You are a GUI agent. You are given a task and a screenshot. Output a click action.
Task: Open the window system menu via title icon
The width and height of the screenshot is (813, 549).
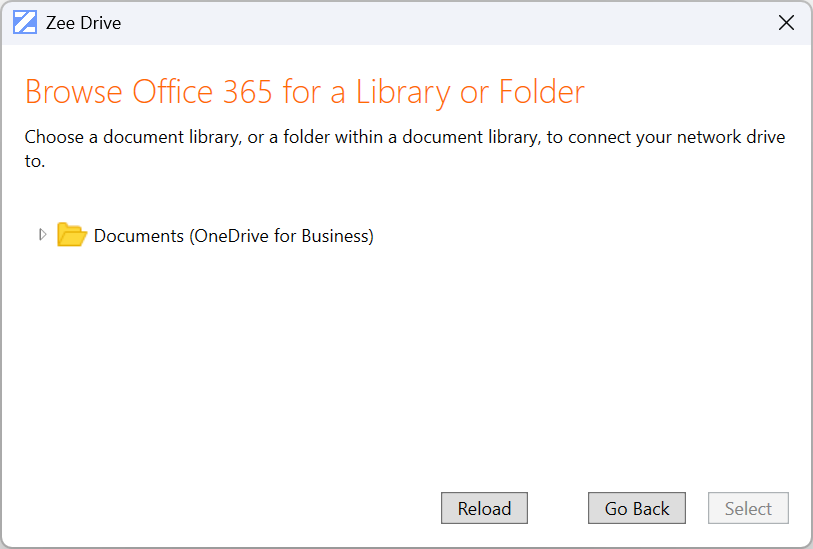pyautogui.click(x=25, y=23)
